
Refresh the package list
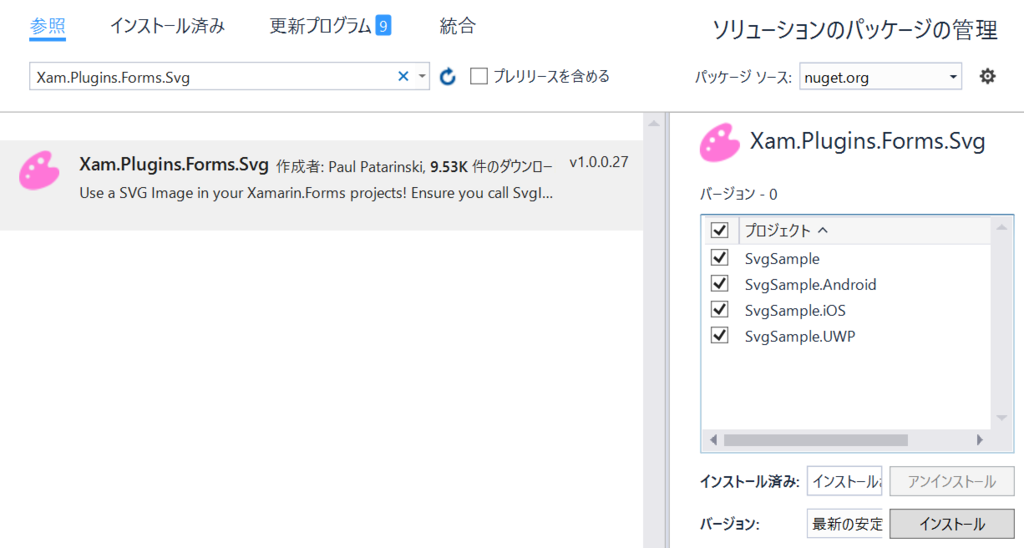447,76
